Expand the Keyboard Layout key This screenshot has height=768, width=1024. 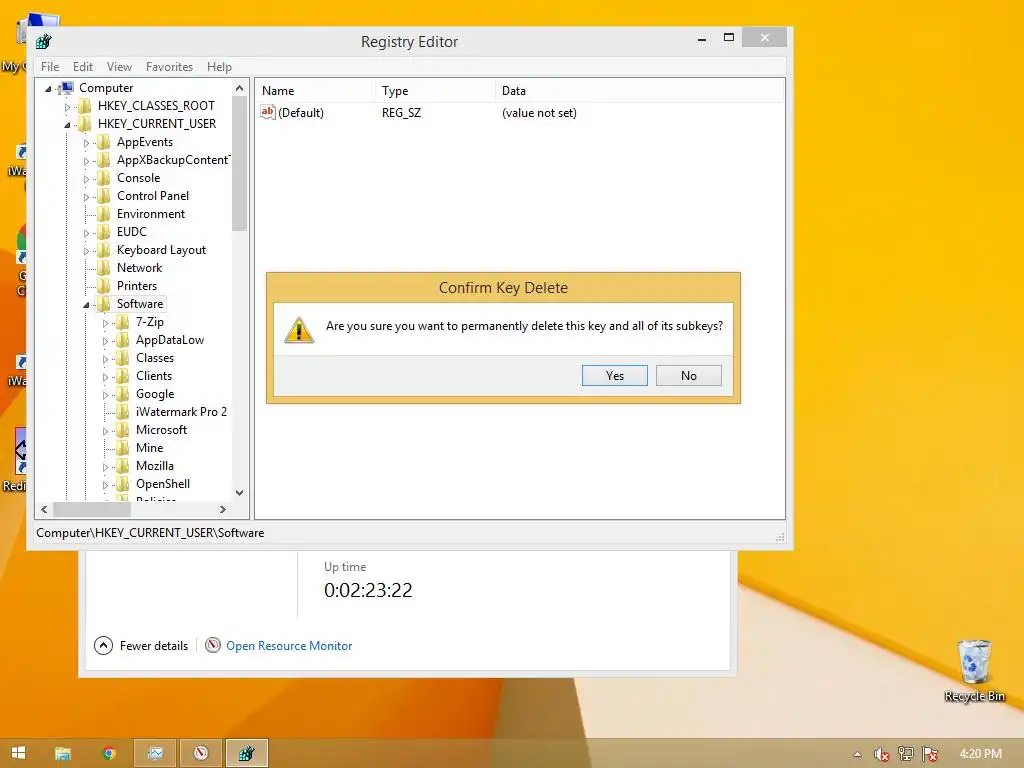click(86, 251)
